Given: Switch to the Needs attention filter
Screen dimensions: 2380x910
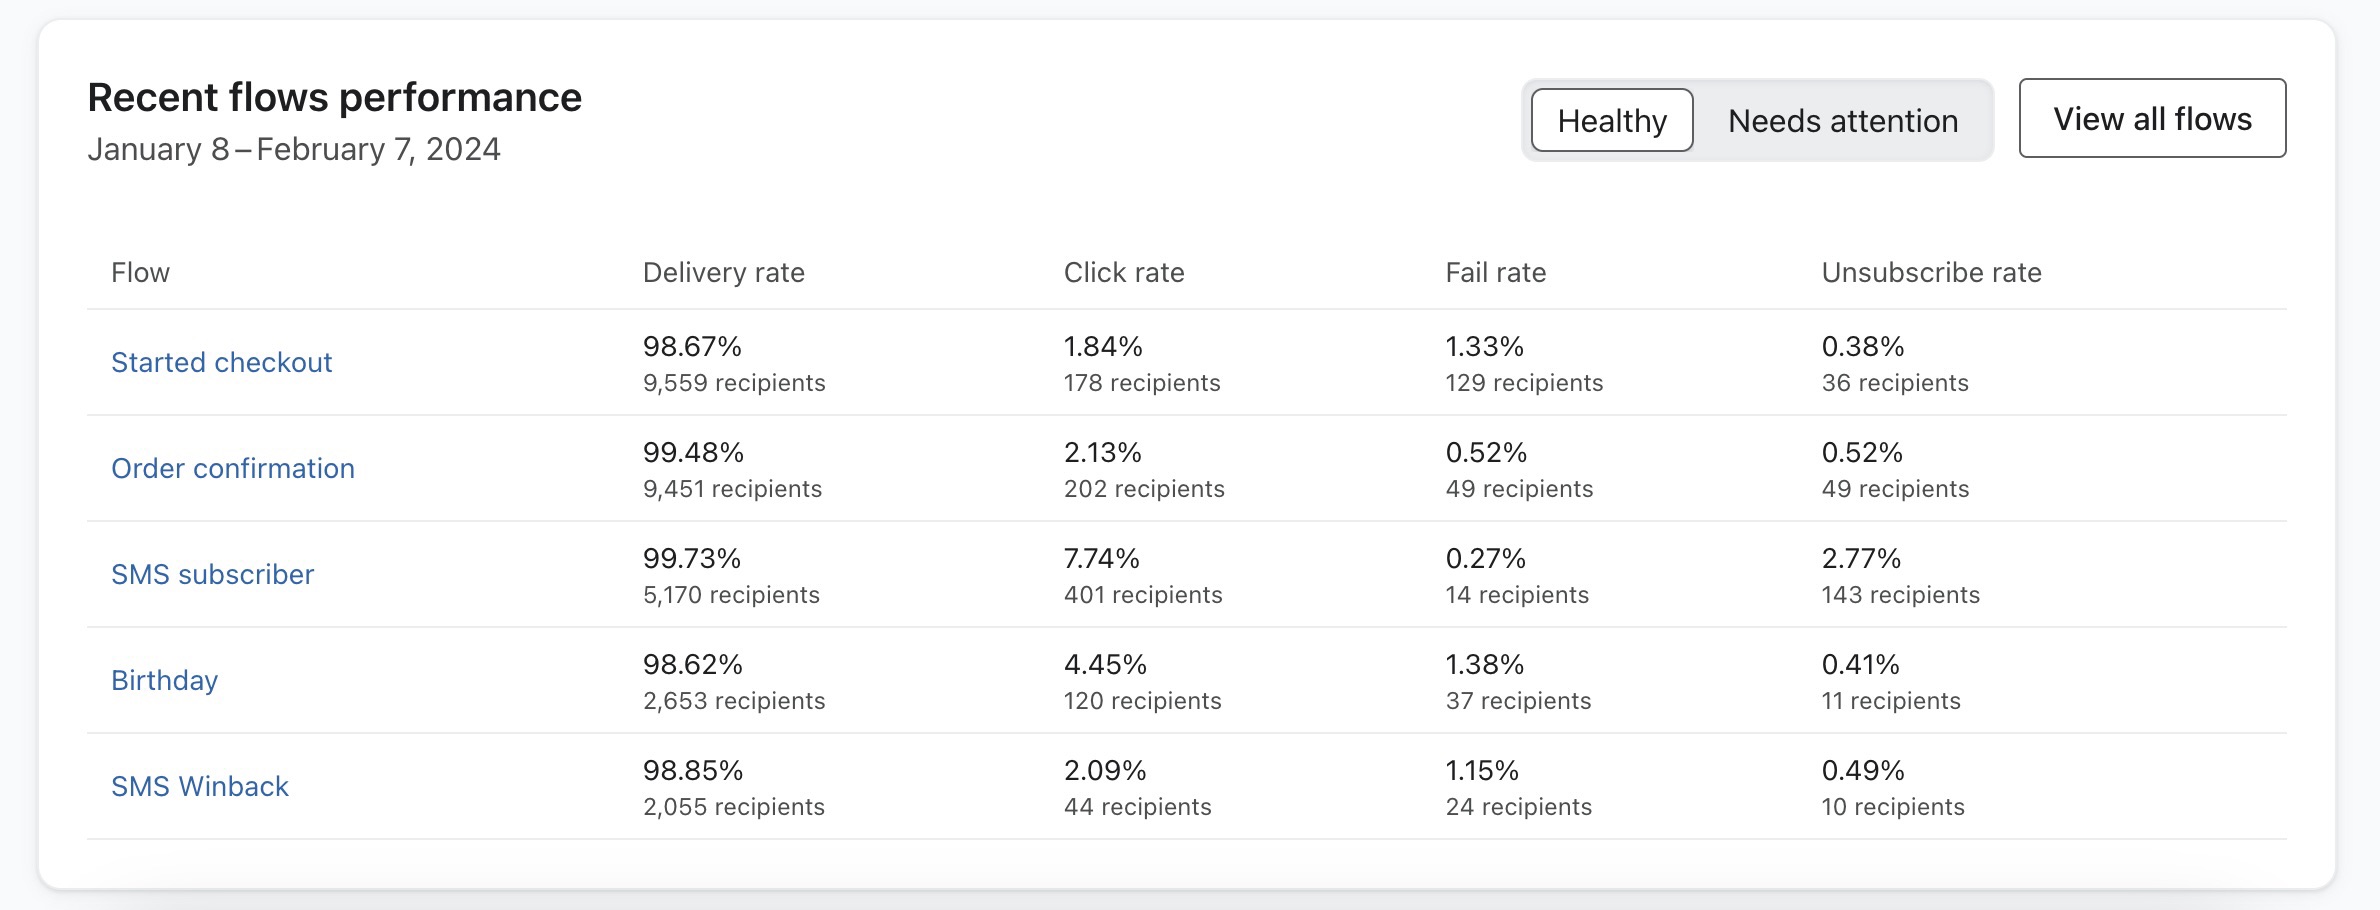Looking at the screenshot, I should tap(1843, 120).
